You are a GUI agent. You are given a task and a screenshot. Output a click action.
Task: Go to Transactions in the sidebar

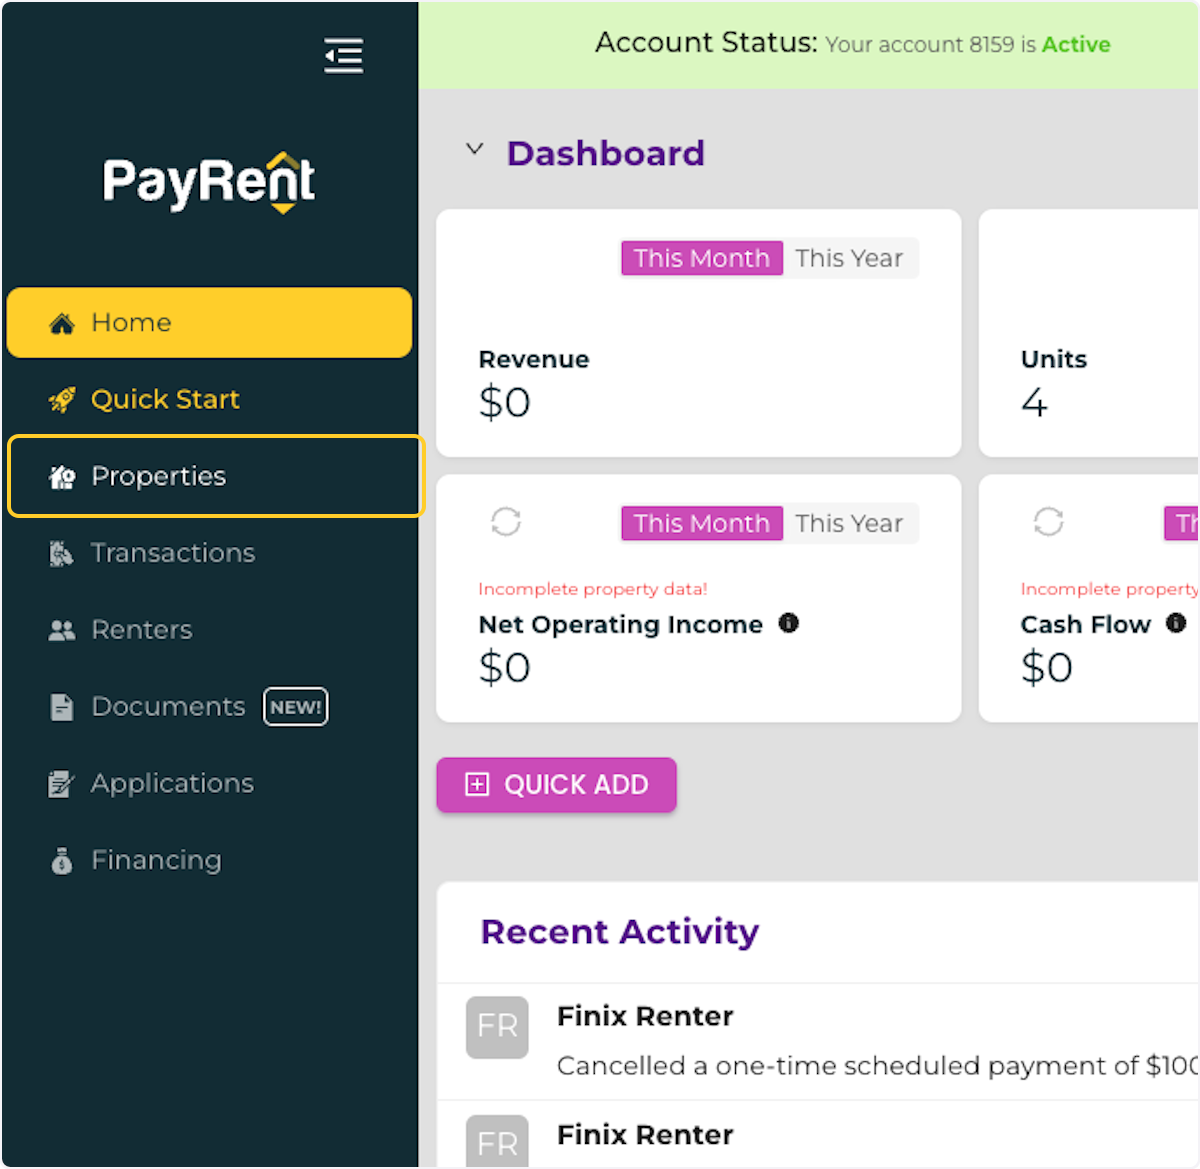coord(172,553)
